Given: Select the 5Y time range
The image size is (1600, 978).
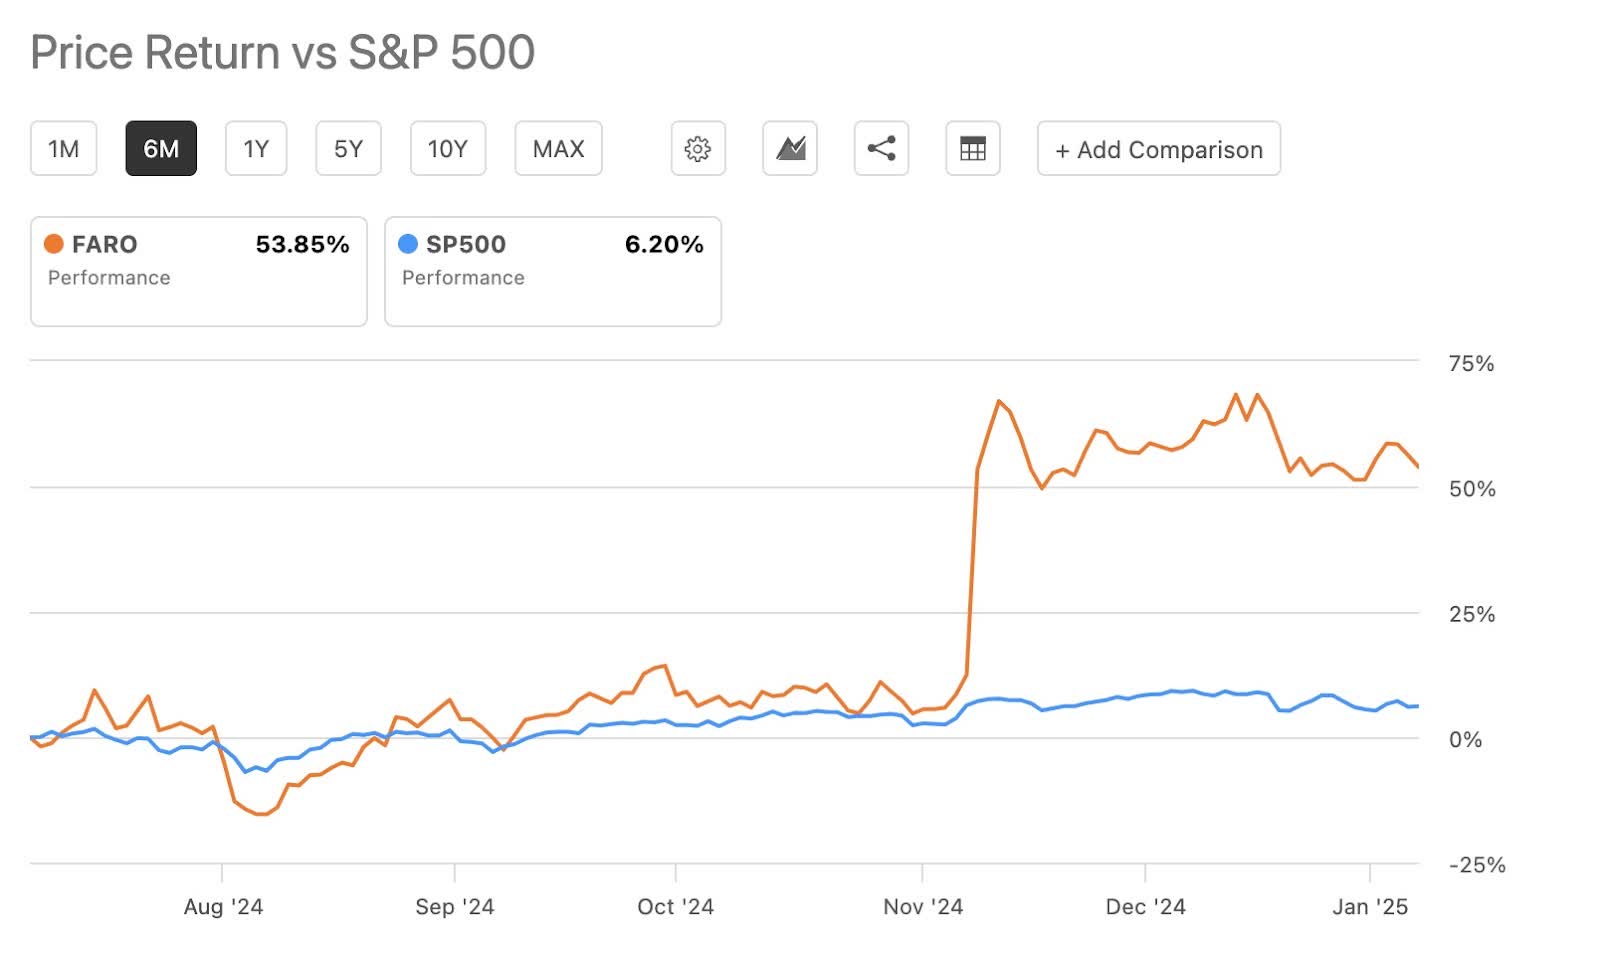Looking at the screenshot, I should [347, 147].
